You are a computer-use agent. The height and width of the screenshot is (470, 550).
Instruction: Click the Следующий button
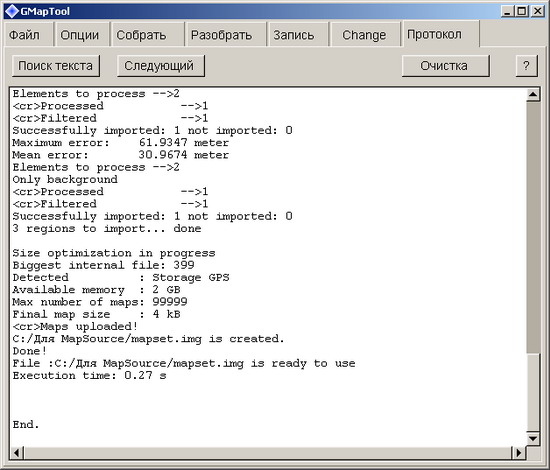coord(161,66)
